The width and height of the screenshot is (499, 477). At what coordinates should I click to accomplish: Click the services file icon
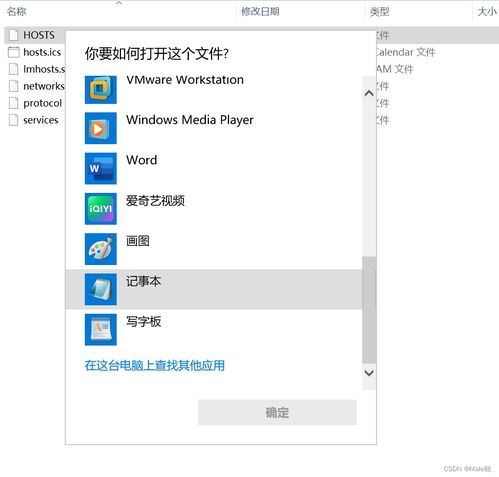tap(13, 120)
